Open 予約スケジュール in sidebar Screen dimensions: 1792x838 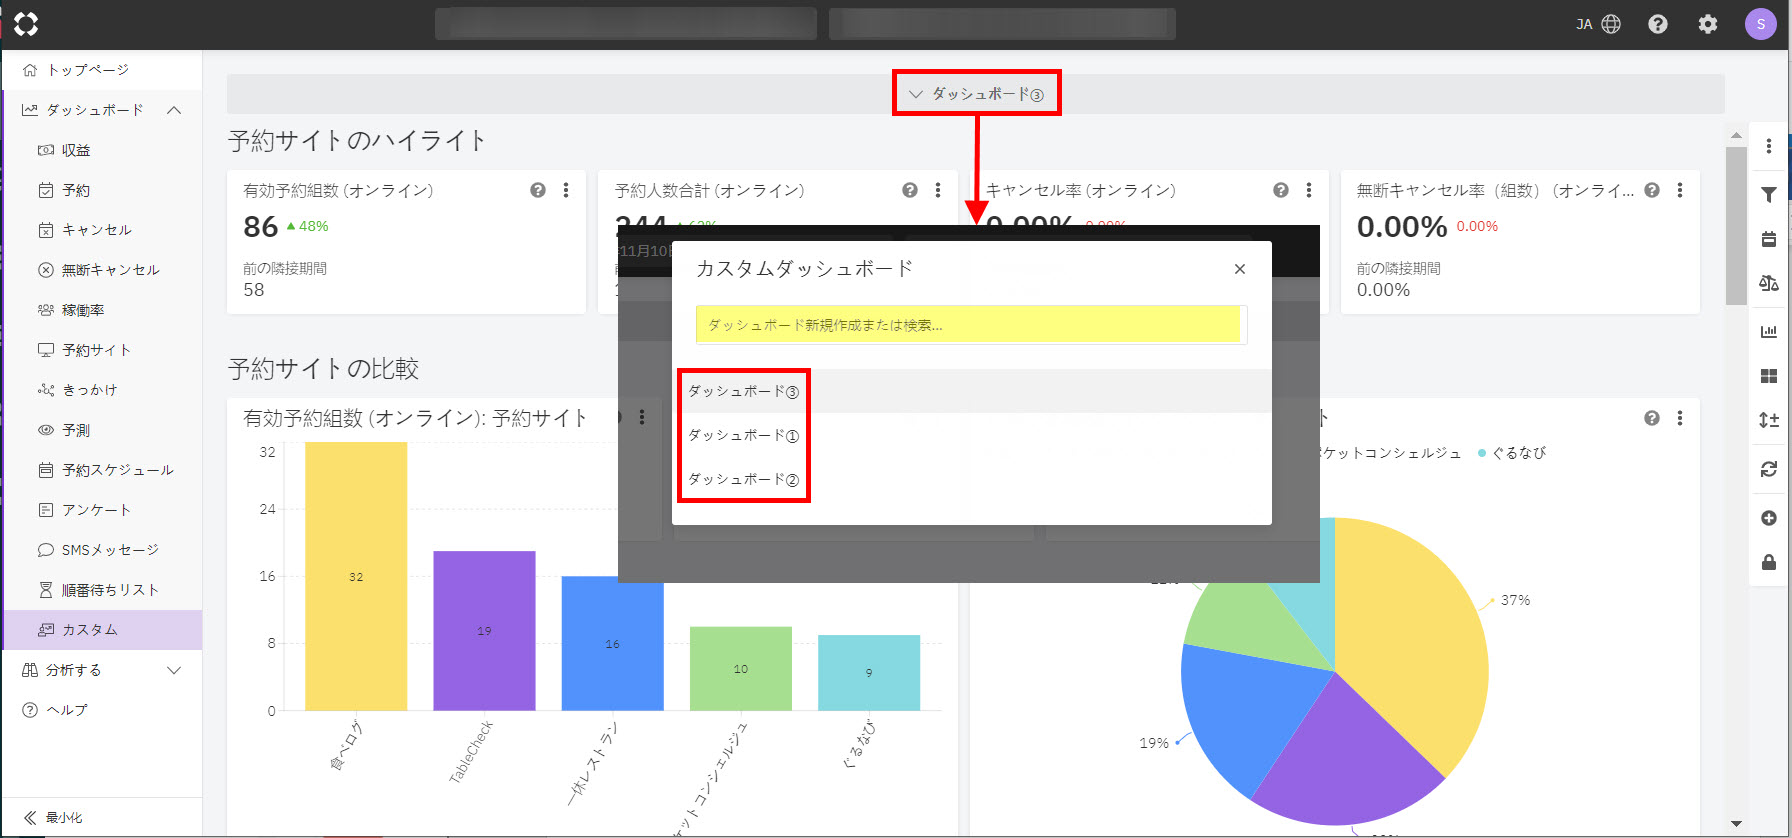(x=102, y=470)
